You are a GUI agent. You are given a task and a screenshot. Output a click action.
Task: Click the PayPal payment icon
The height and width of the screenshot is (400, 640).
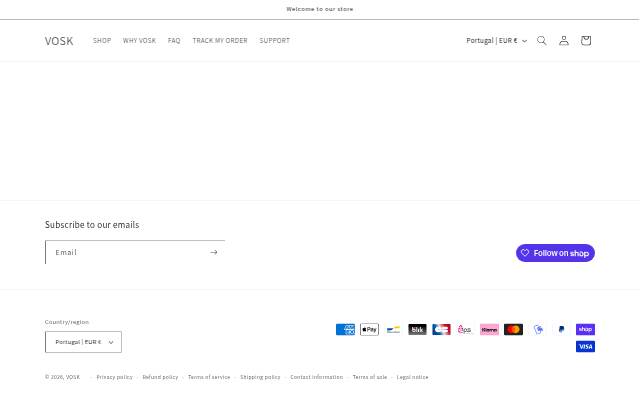562,329
